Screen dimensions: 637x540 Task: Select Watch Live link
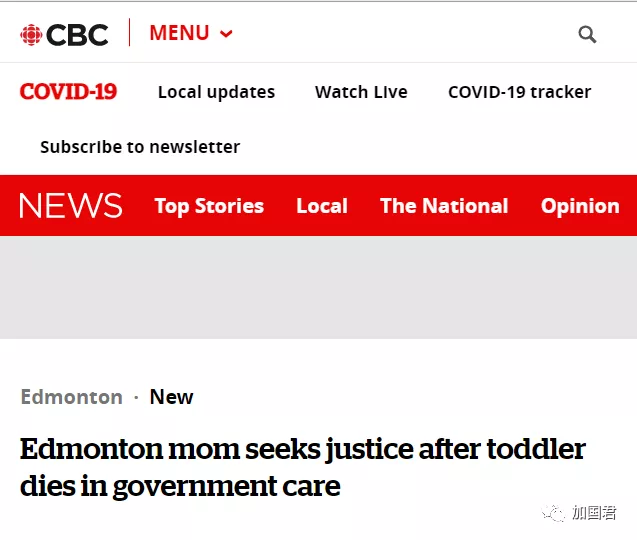coord(361,92)
